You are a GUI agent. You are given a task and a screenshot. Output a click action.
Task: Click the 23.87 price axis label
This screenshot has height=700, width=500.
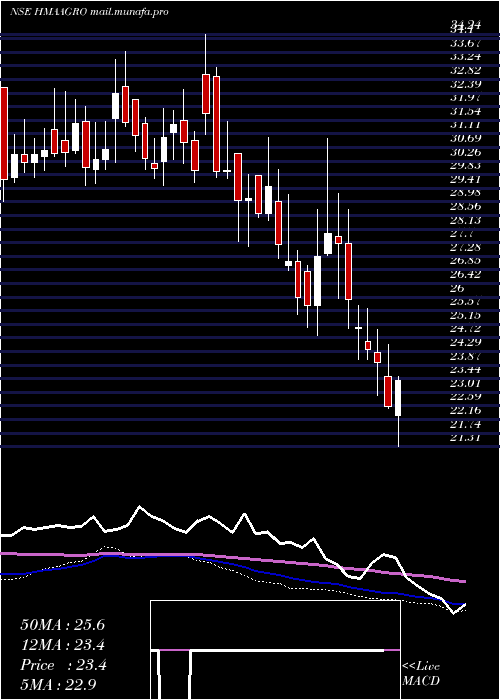point(465,356)
